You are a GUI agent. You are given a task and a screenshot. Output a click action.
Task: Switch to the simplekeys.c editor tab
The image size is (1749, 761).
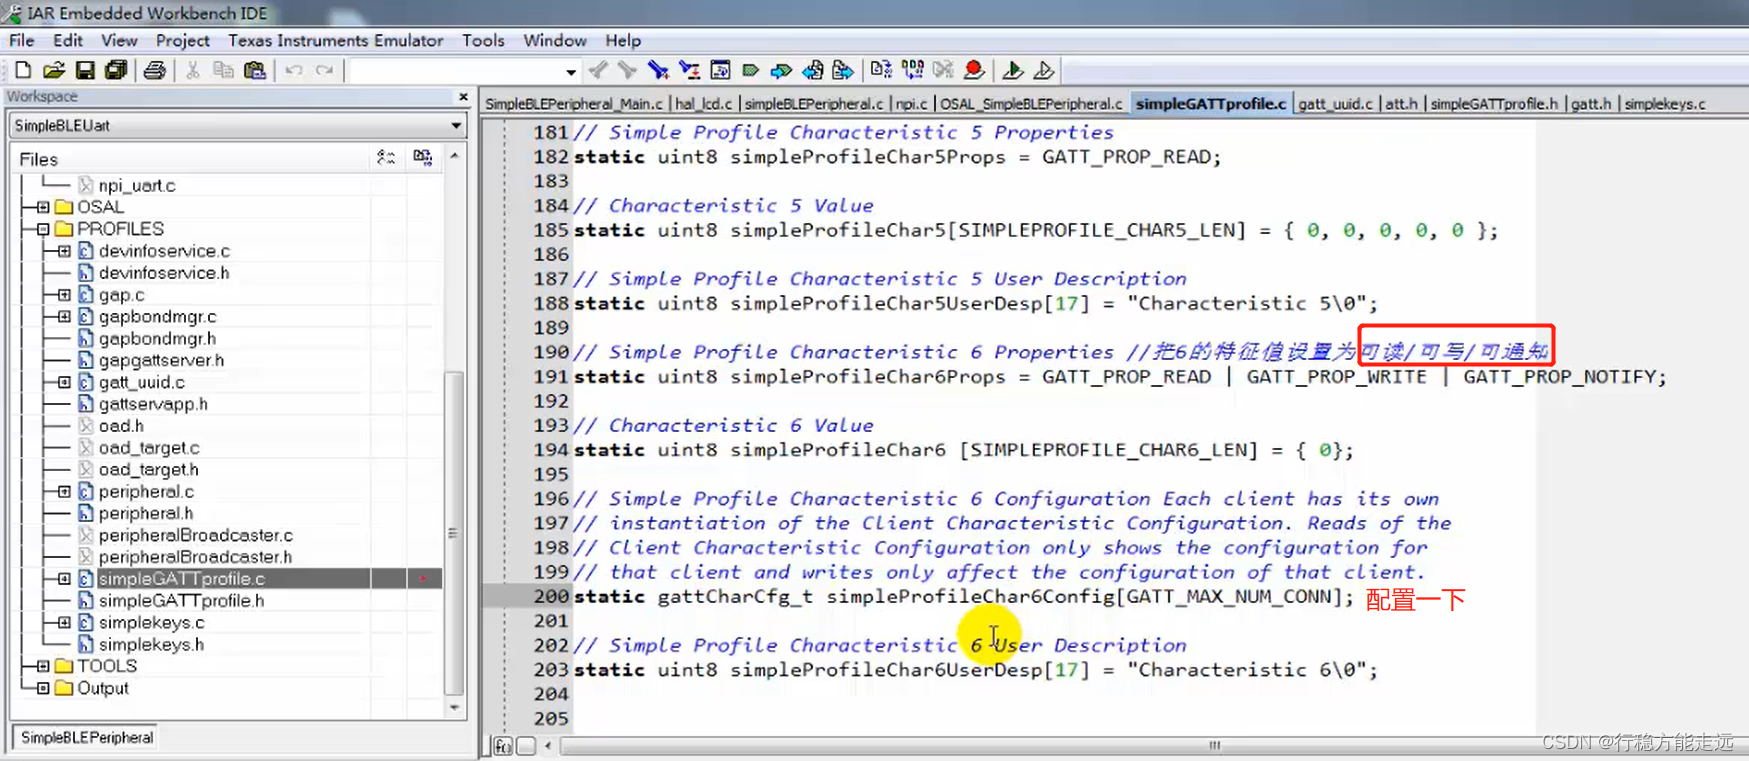coord(1665,104)
